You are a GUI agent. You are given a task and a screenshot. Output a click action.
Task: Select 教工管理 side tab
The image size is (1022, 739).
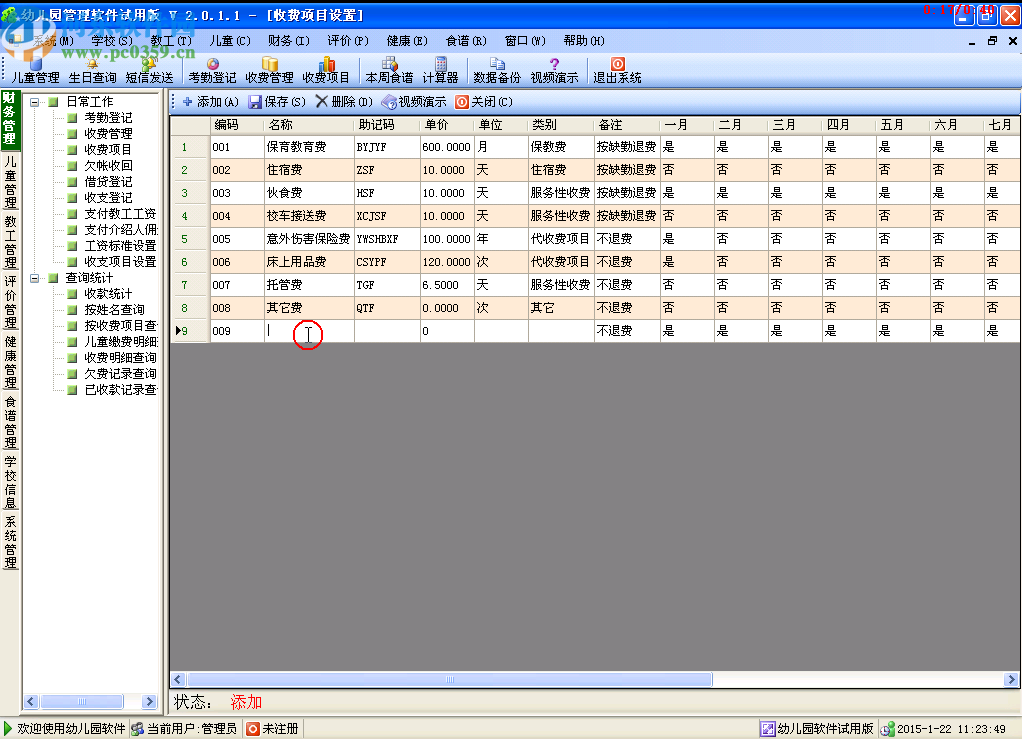(x=10, y=241)
